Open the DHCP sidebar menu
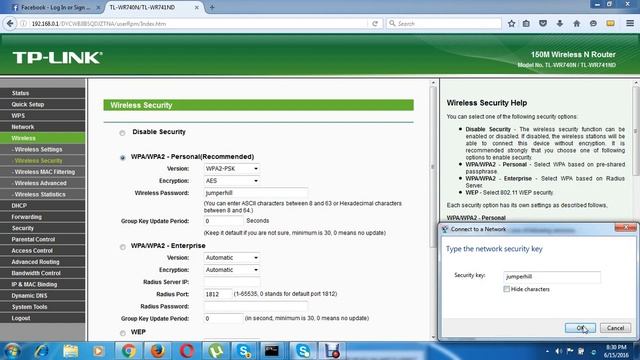Image resolution: width=640 pixels, height=360 pixels. [43, 206]
